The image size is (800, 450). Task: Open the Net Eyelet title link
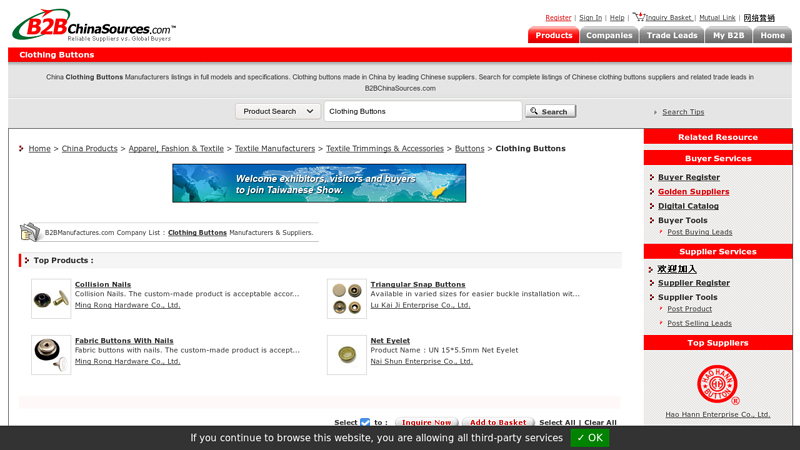tap(390, 340)
